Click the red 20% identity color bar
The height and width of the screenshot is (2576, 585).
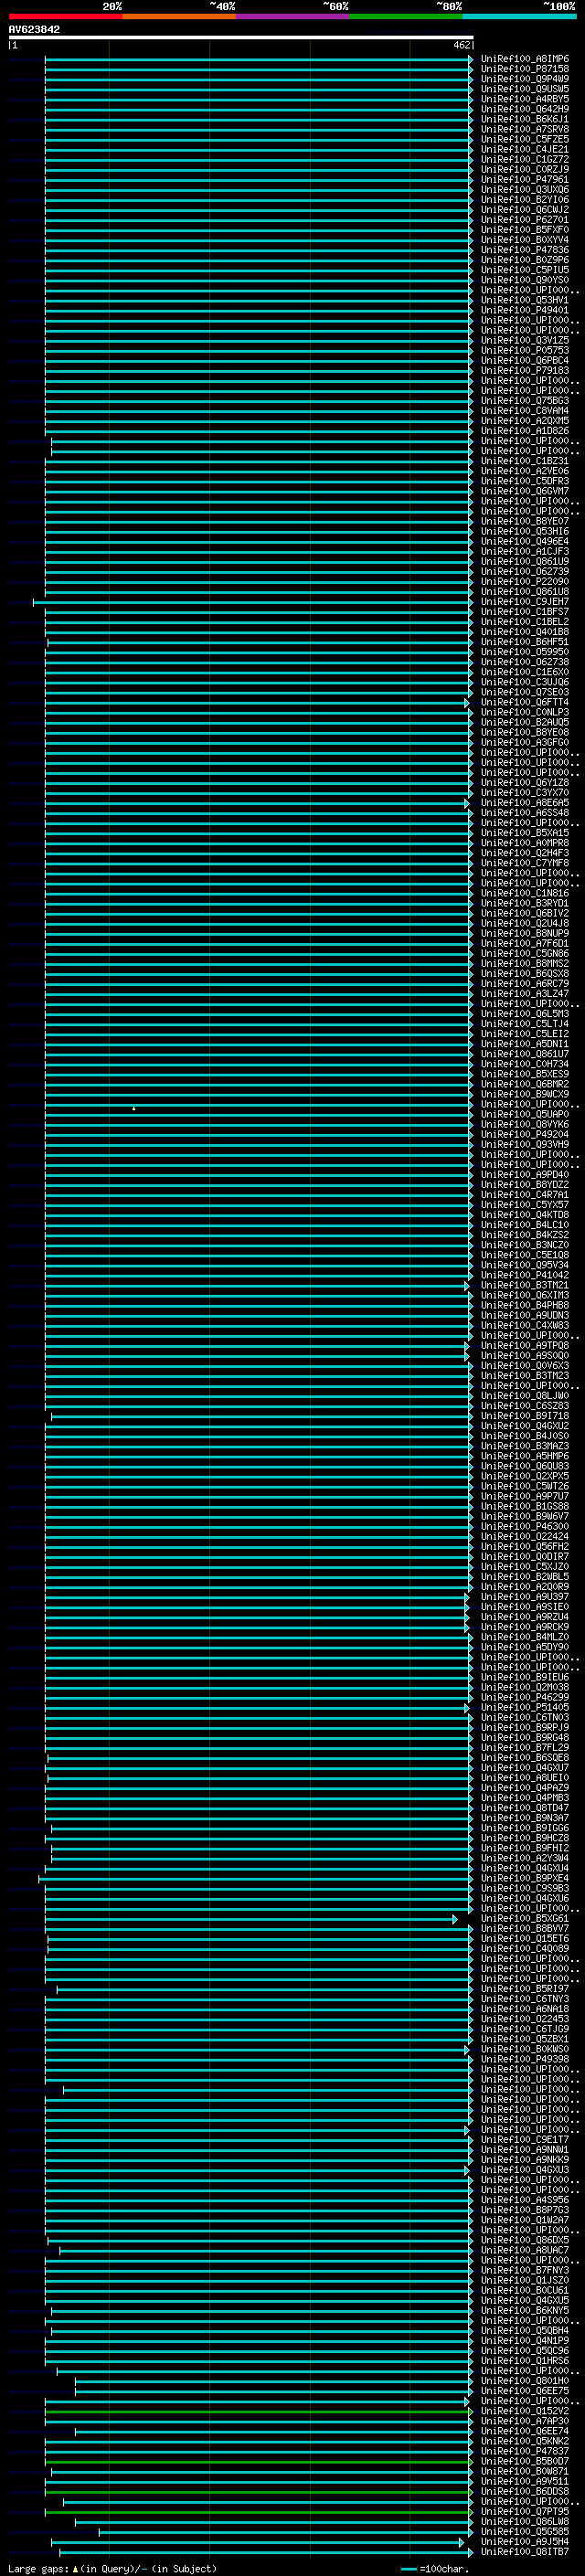(x=65, y=16)
